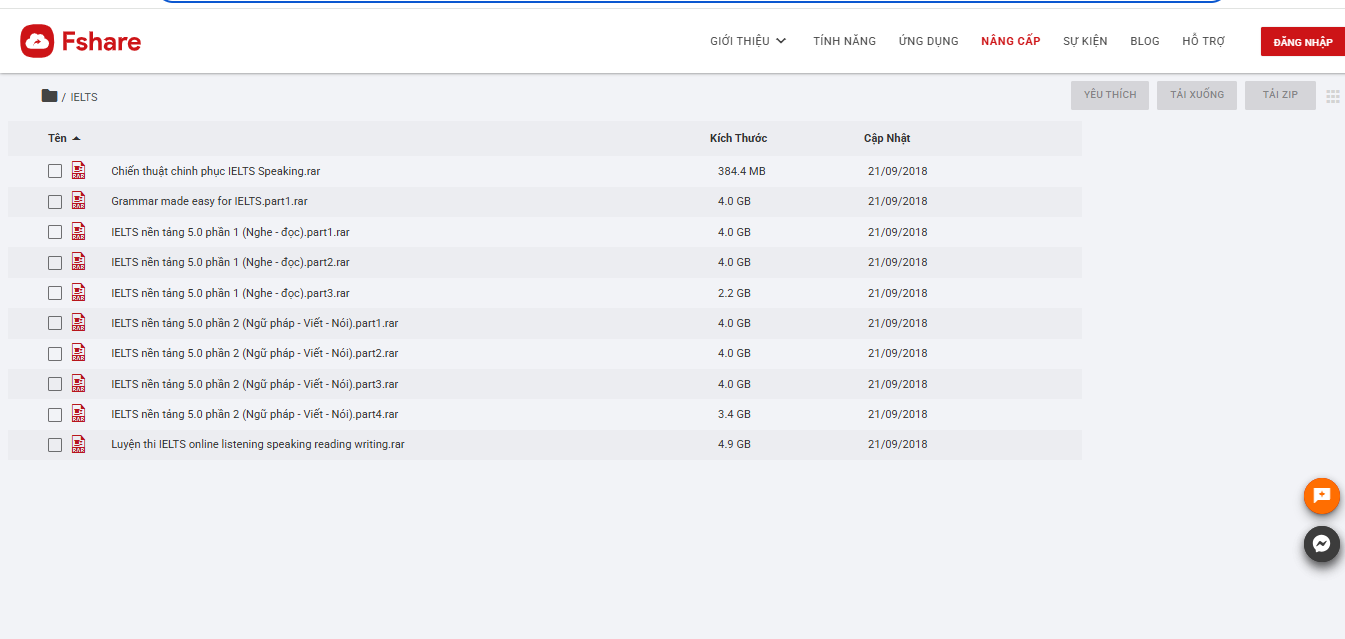Click the Fshare logo

tap(80, 41)
